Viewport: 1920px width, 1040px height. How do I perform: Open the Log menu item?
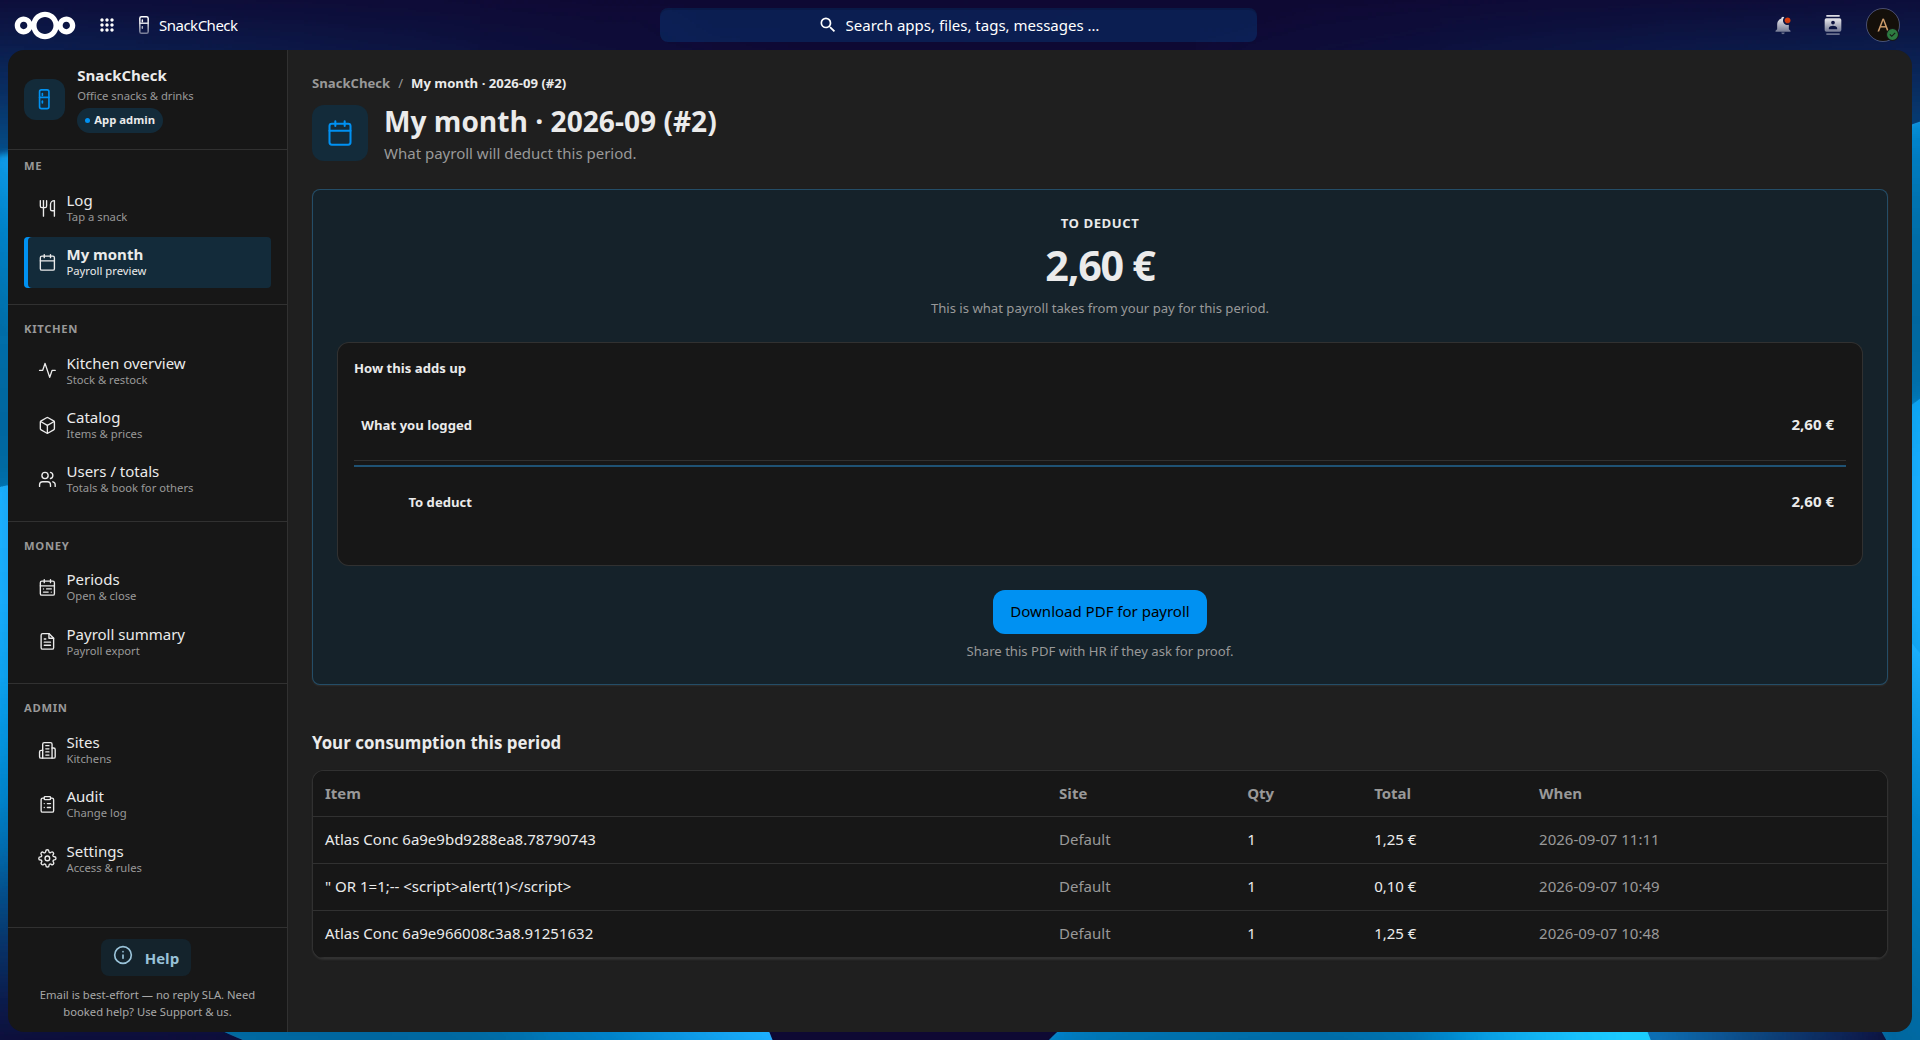click(x=148, y=208)
